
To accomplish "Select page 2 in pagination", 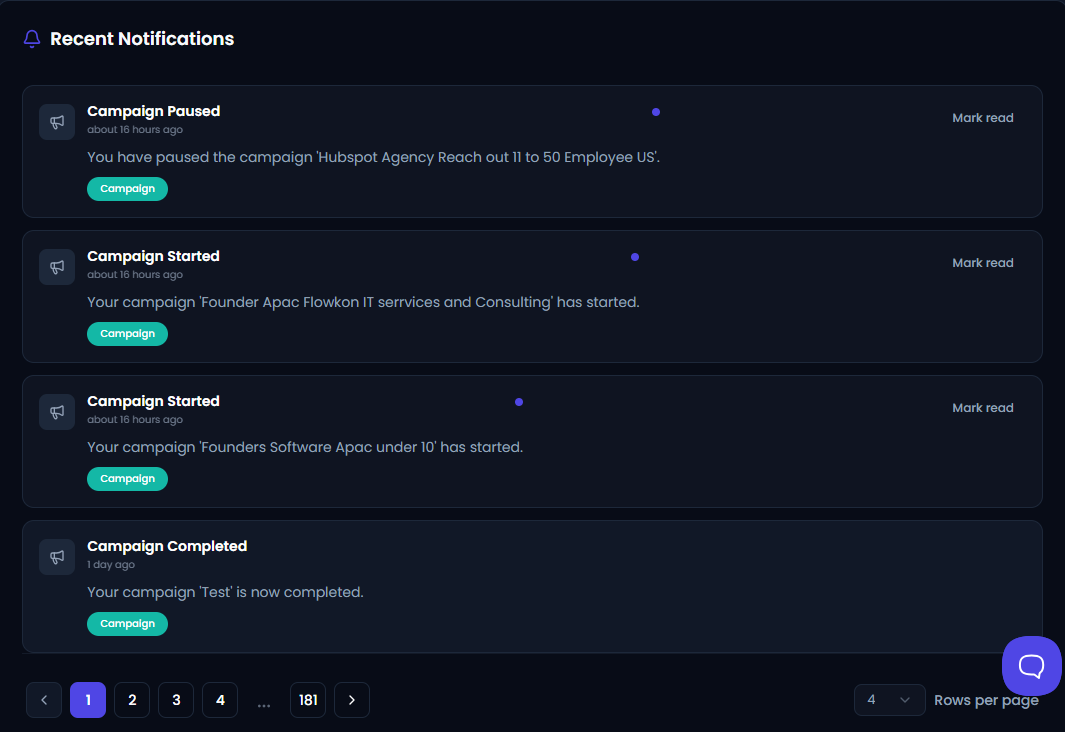I will 132,699.
